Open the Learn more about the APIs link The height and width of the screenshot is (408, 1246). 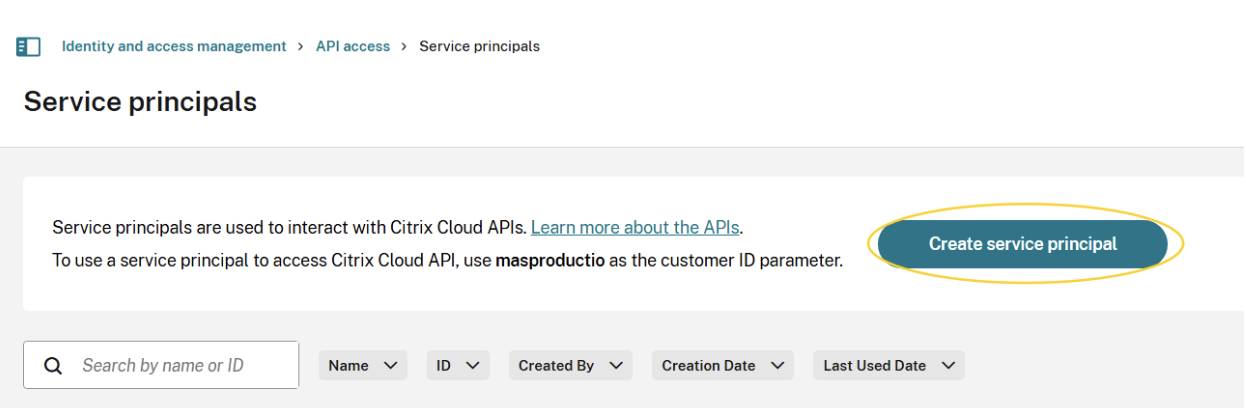click(635, 228)
